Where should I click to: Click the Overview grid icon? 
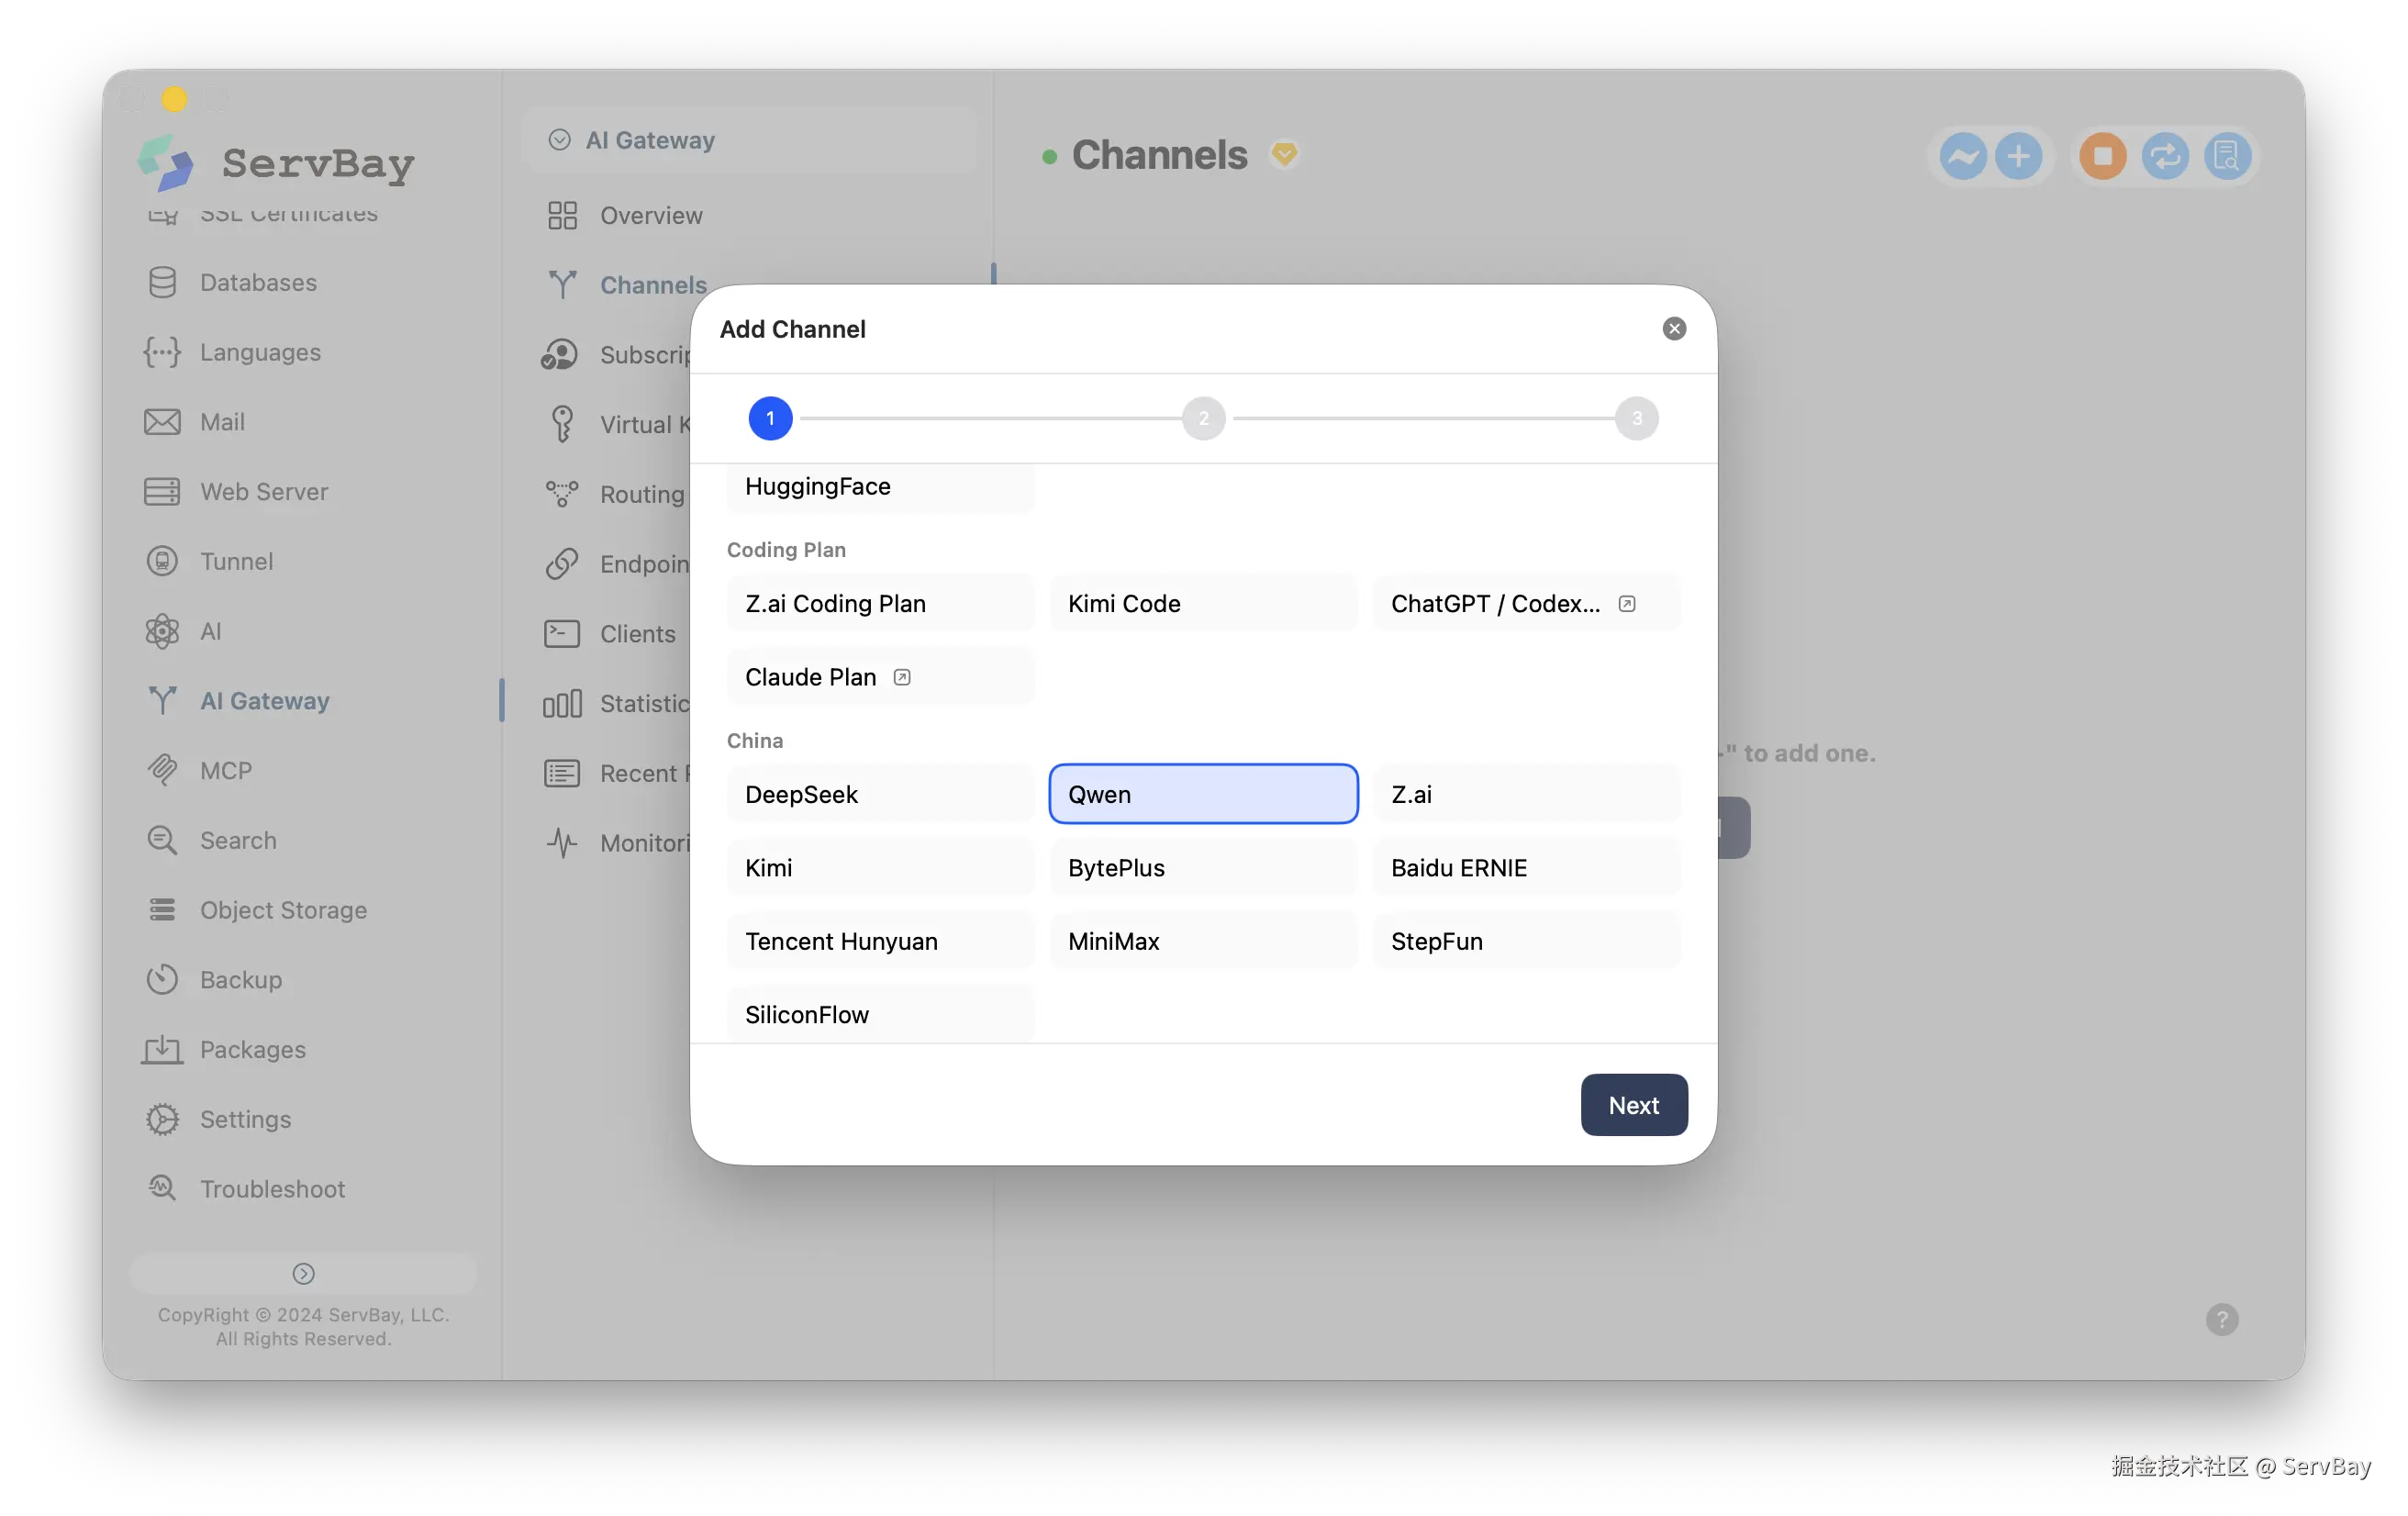click(562, 215)
